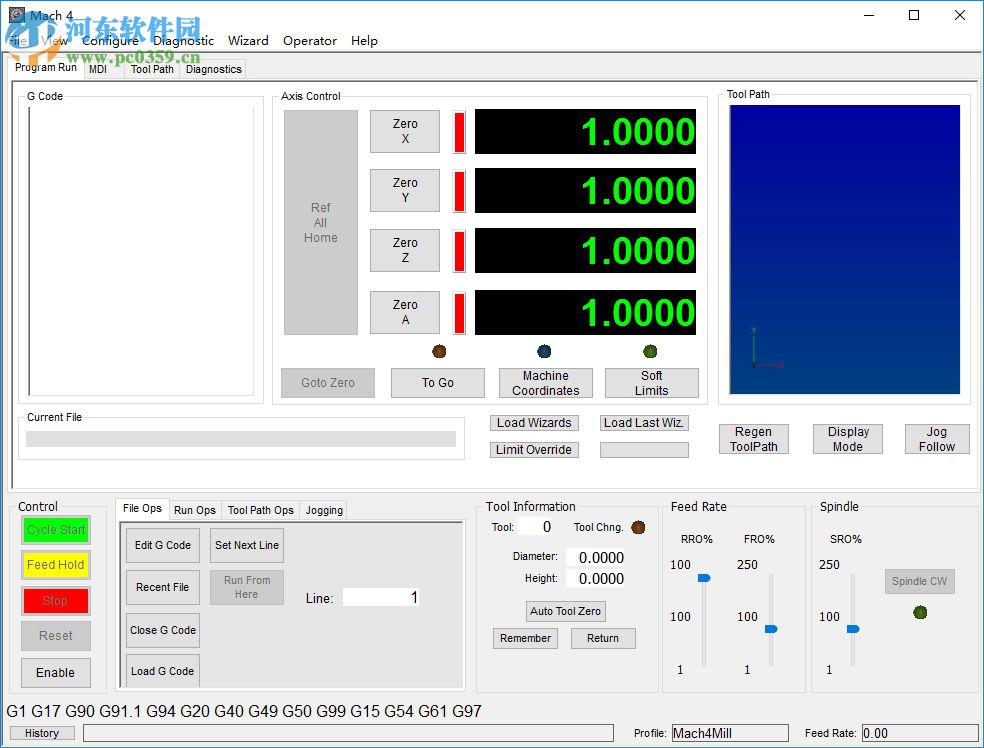Click the blue LED above Machine Coordinates
Screen dimensions: 984x748
[544, 351]
